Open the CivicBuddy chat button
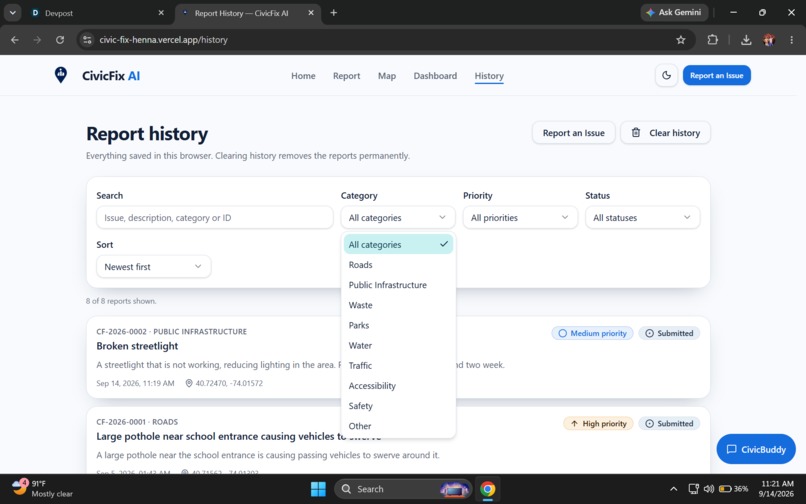This screenshot has height=504, width=806. (x=756, y=449)
